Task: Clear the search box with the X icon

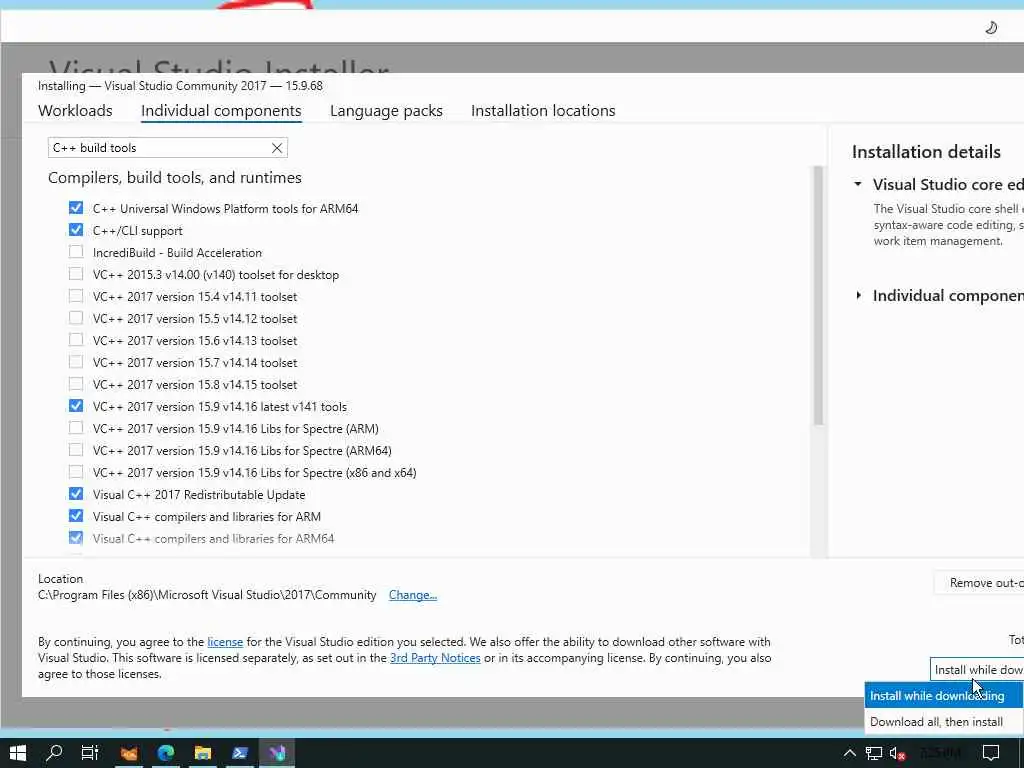Action: [277, 148]
